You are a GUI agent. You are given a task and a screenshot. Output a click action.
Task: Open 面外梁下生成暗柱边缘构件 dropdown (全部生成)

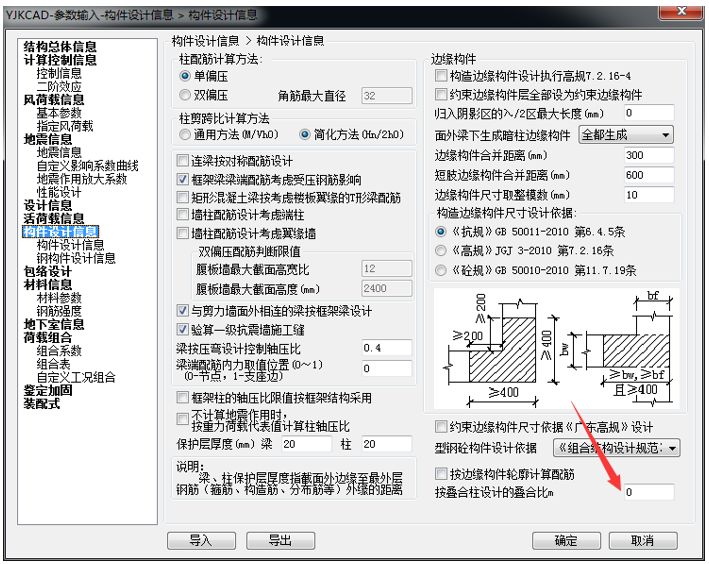coord(626,135)
